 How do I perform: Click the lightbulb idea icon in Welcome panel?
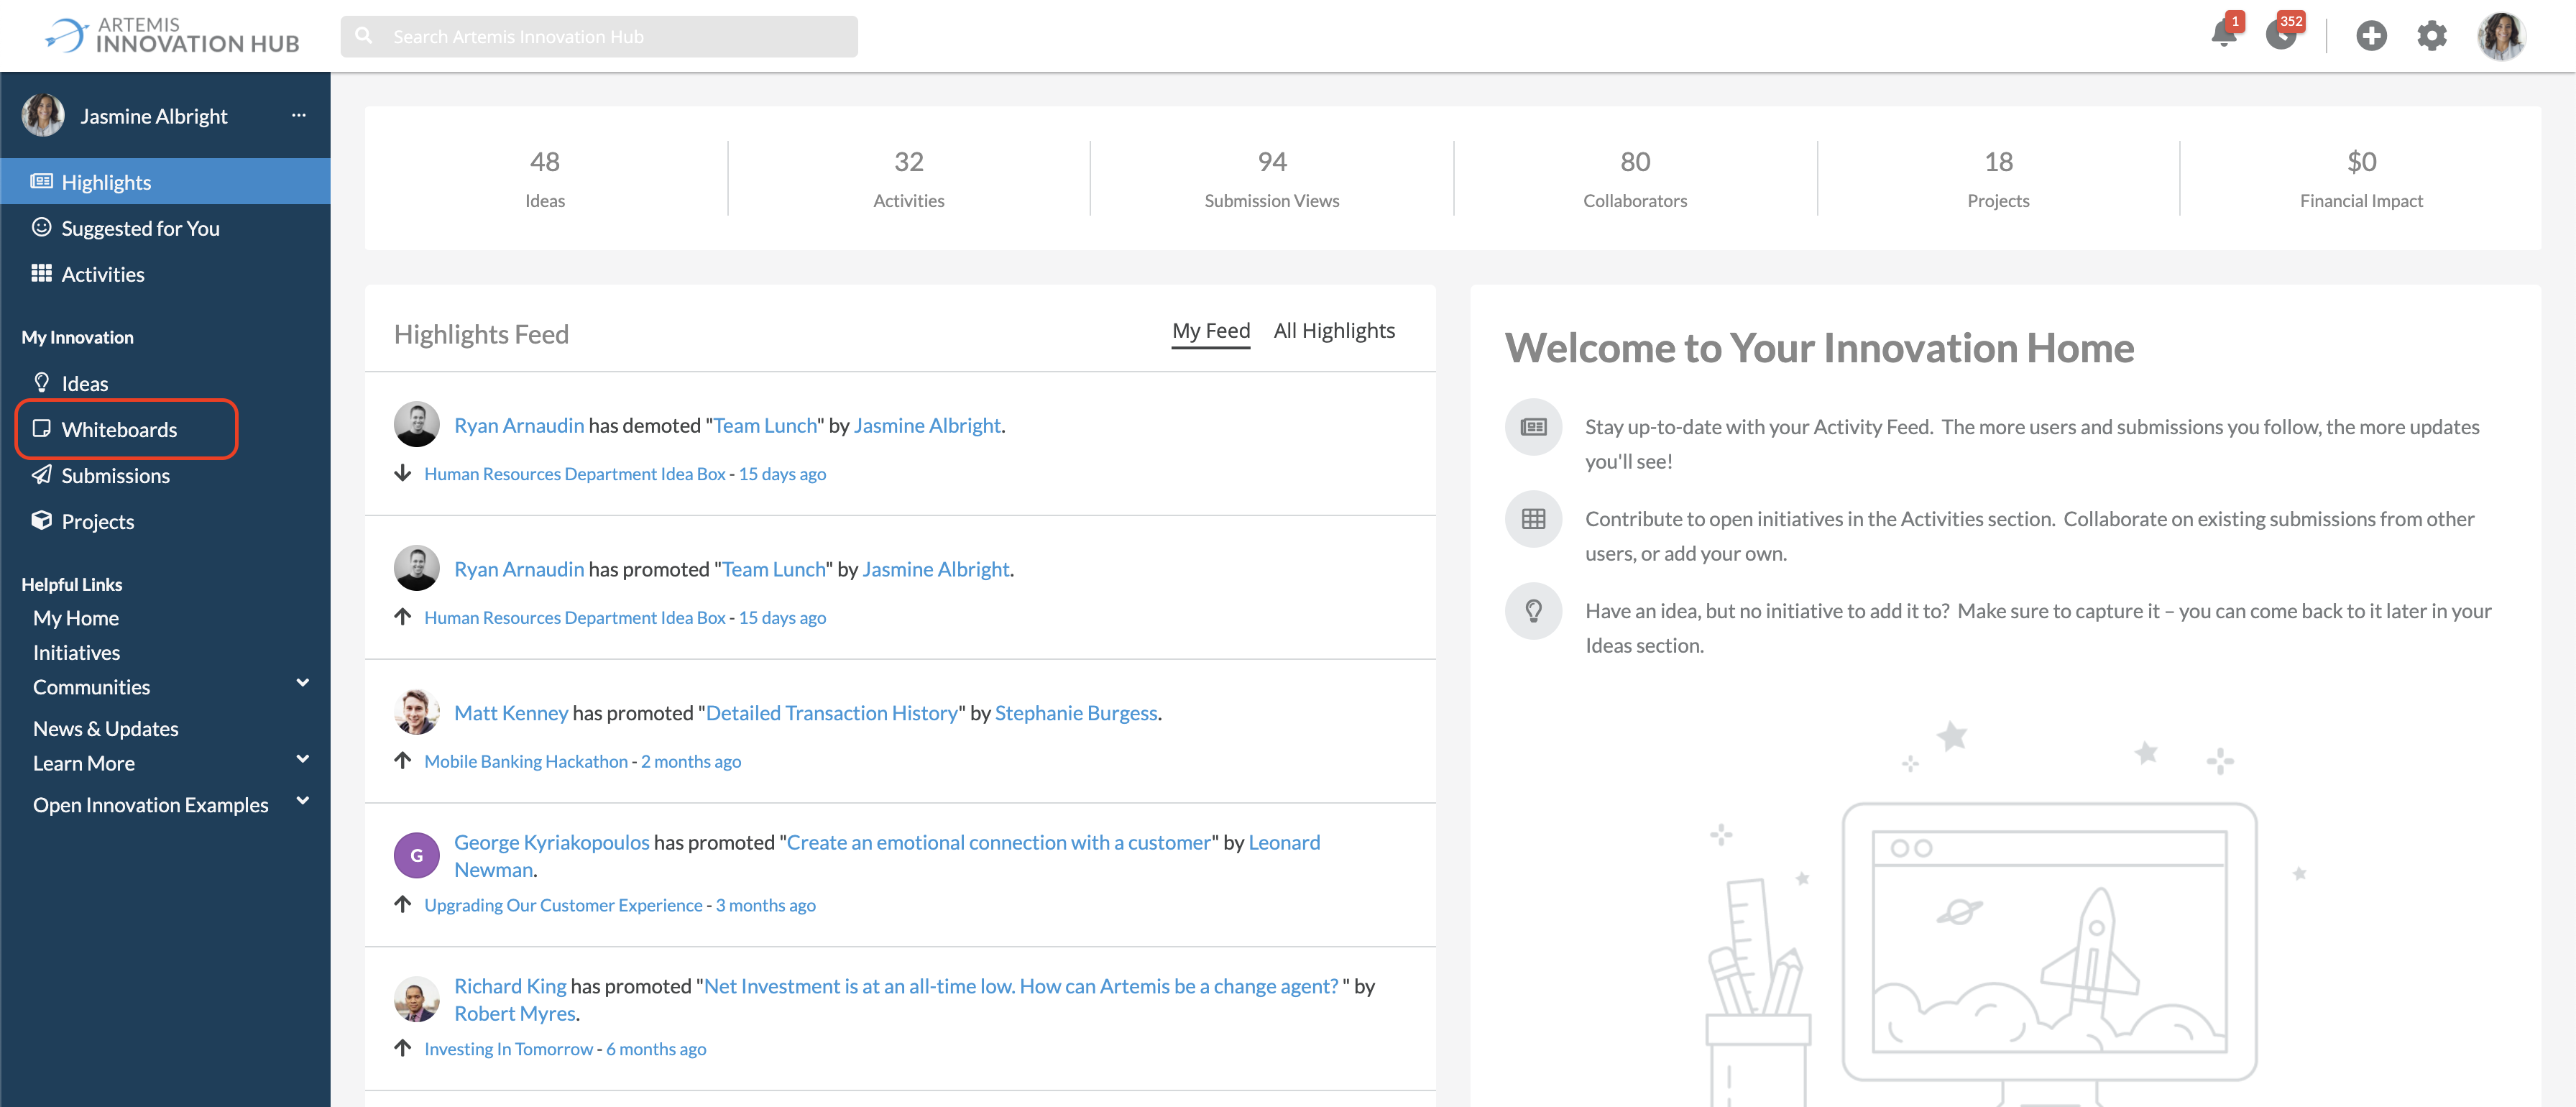pyautogui.click(x=1533, y=611)
